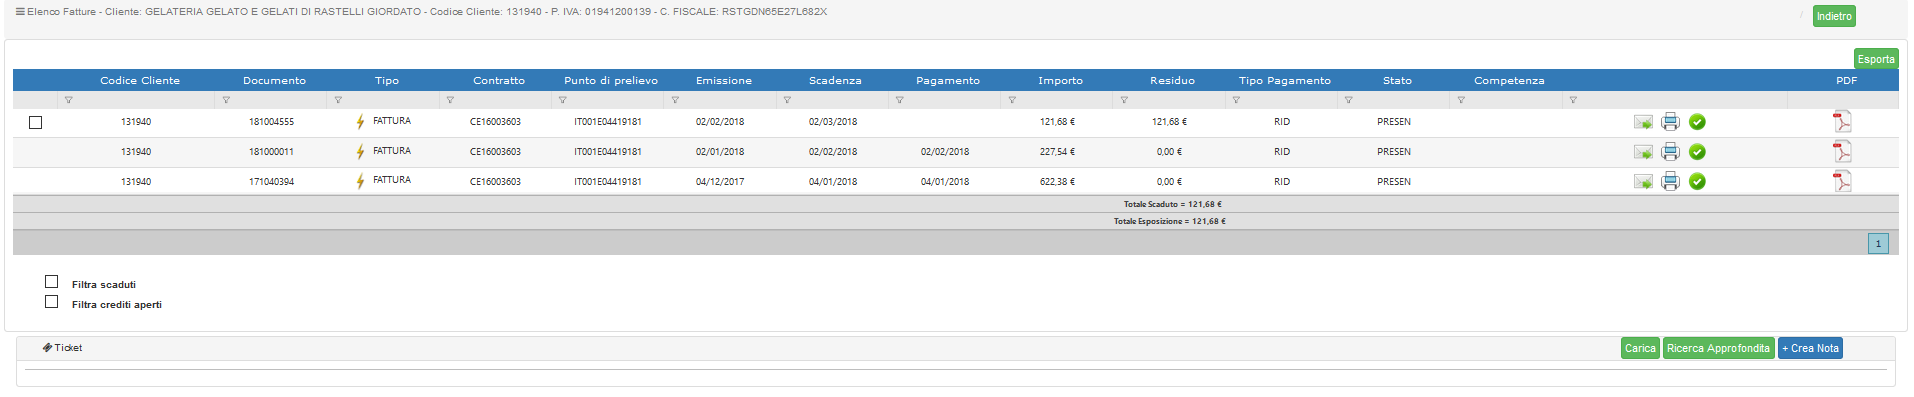Create a note with + Crea Nota
Image resolution: width=1914 pixels, height=397 pixels.
(1810, 348)
